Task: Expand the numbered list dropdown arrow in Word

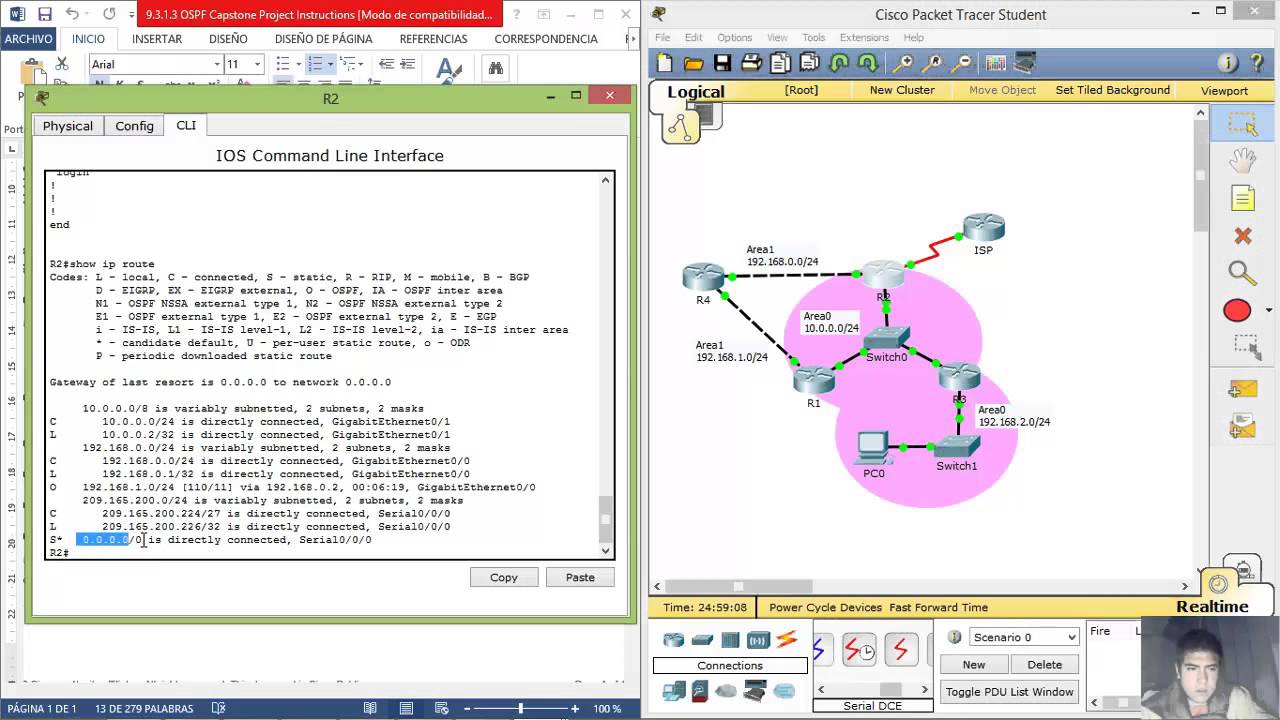Action: tap(330, 64)
